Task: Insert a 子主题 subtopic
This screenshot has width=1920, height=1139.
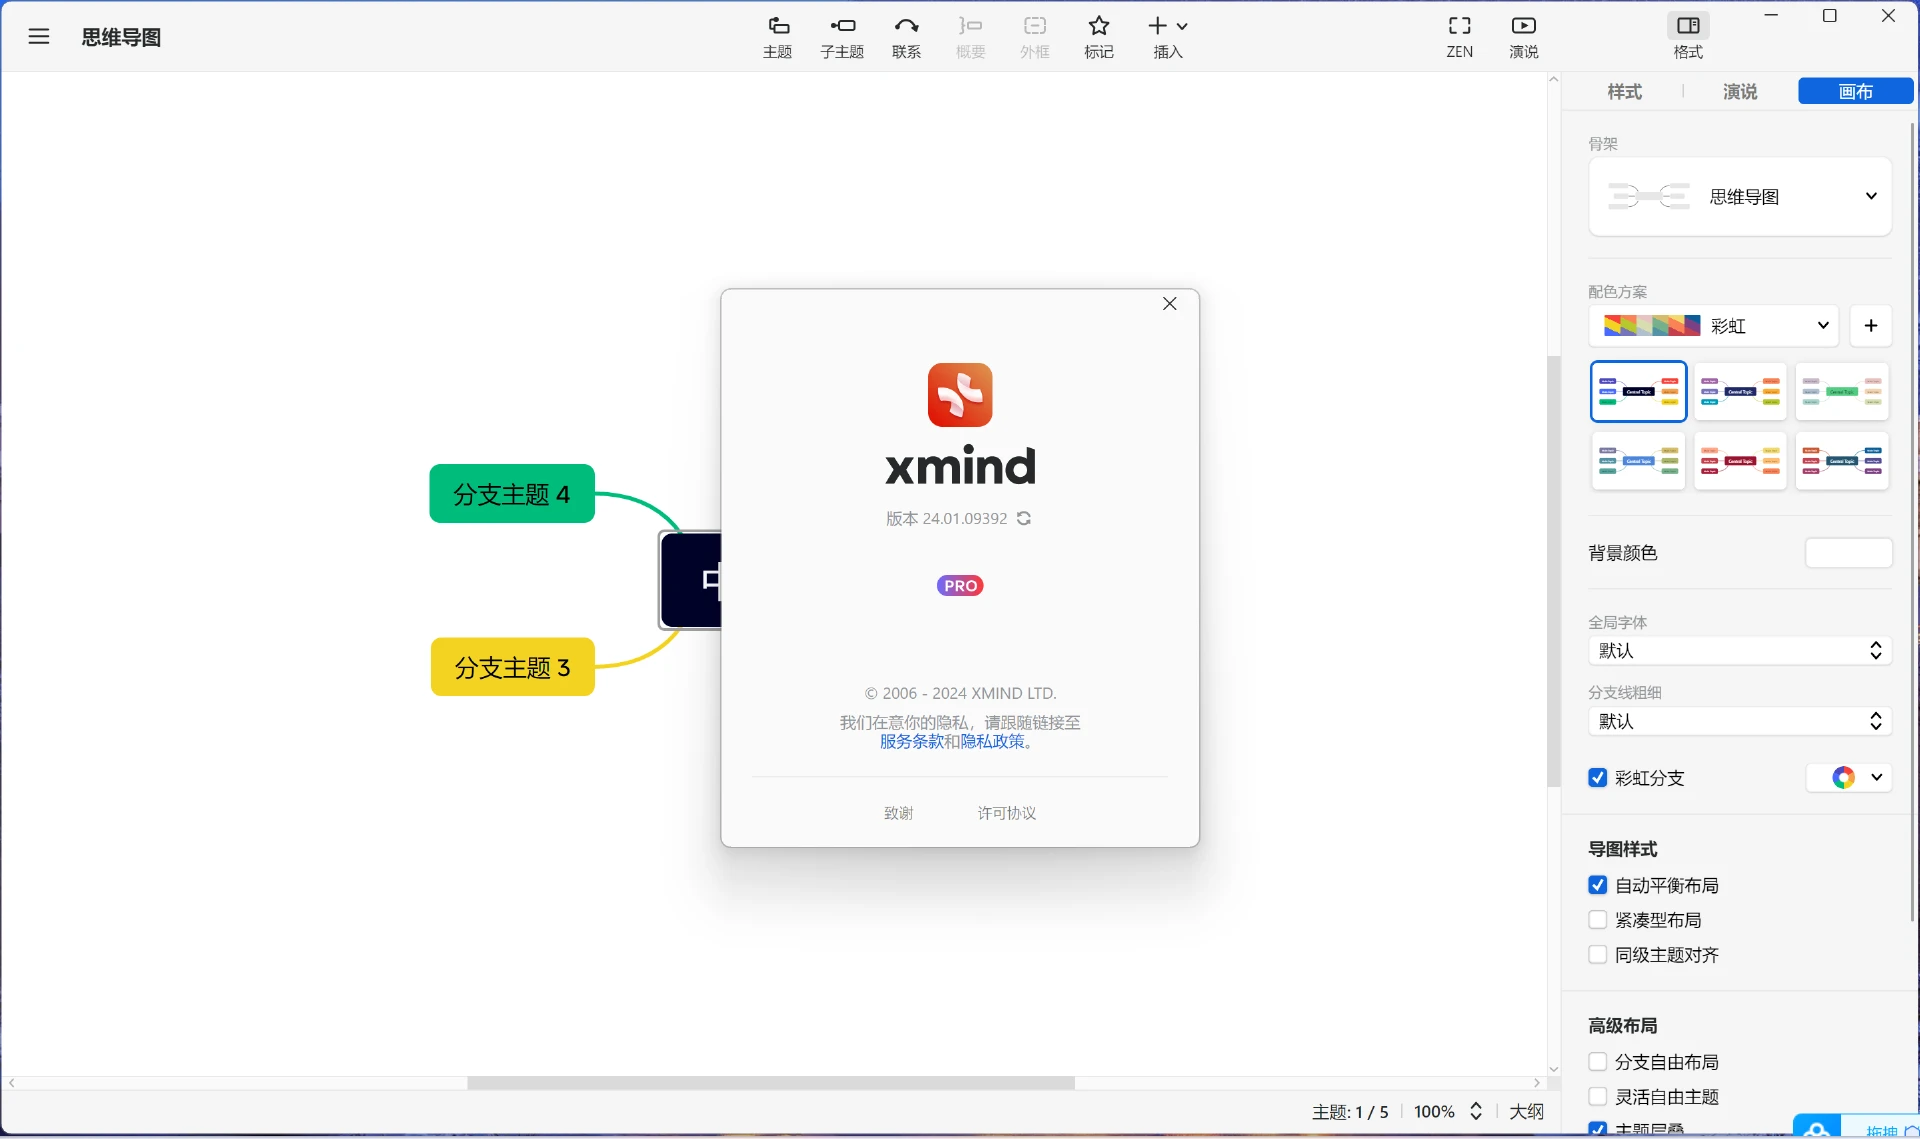Action: tap(842, 37)
